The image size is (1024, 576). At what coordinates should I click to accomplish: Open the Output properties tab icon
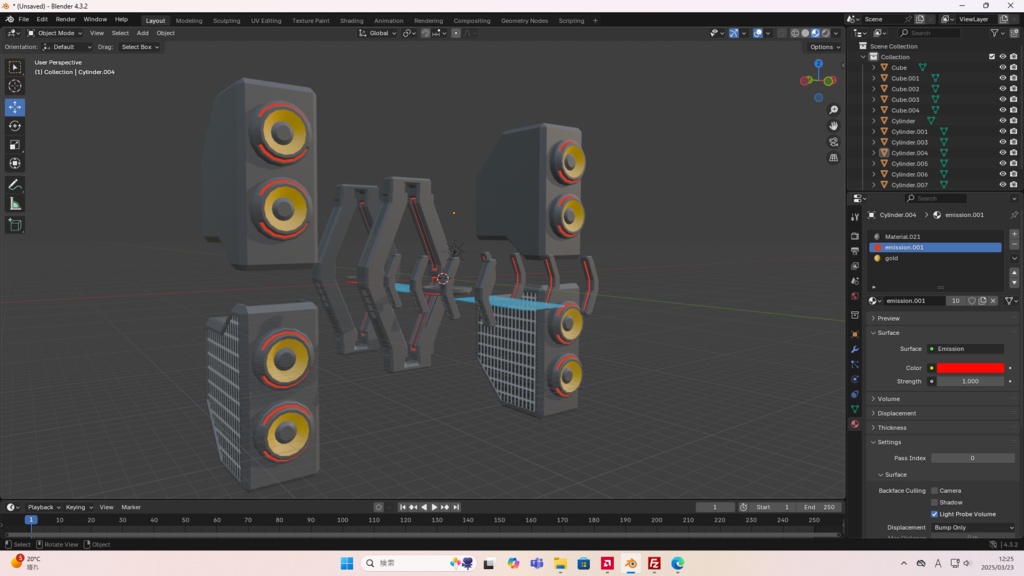[854, 251]
